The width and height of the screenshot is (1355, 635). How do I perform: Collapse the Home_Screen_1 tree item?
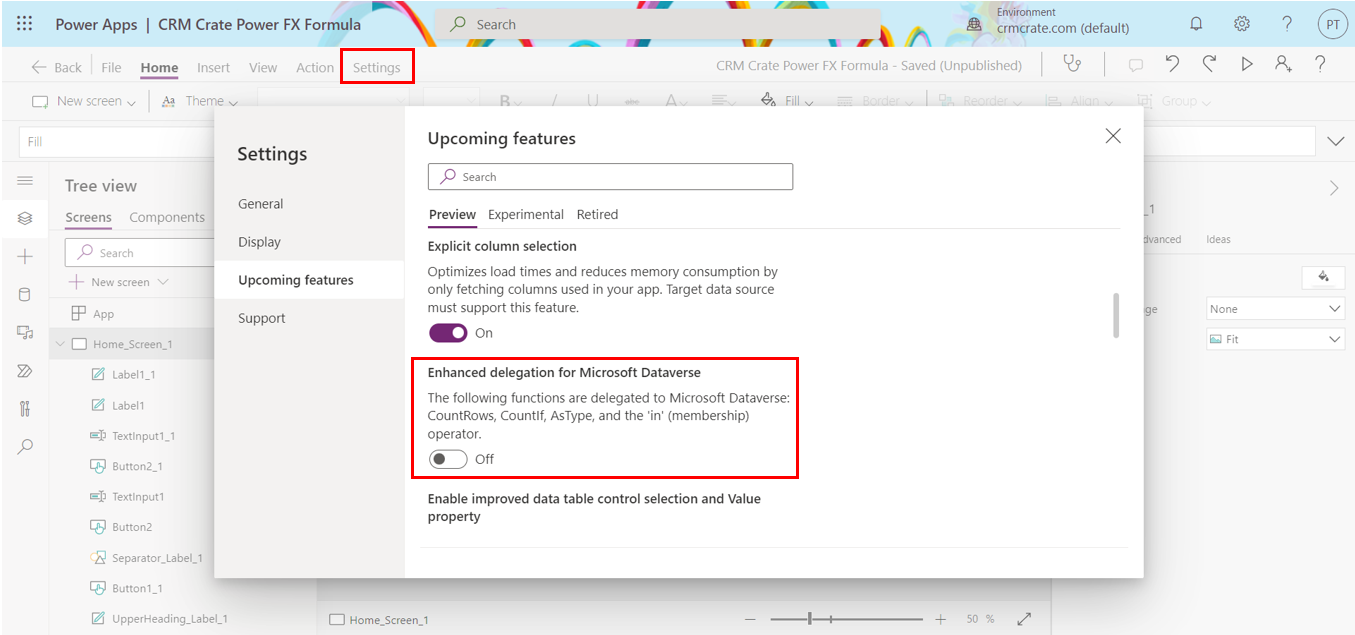coord(58,343)
